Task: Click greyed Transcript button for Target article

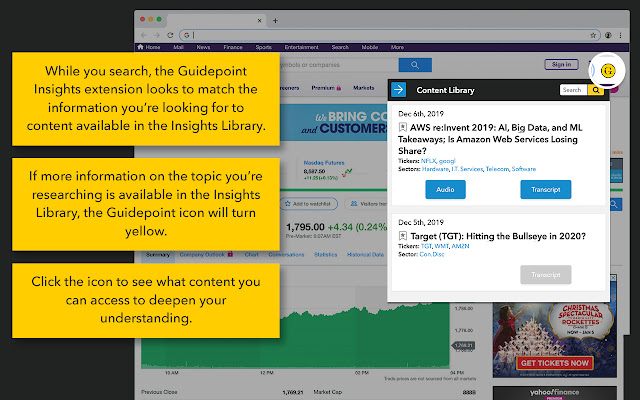Action: point(546,275)
